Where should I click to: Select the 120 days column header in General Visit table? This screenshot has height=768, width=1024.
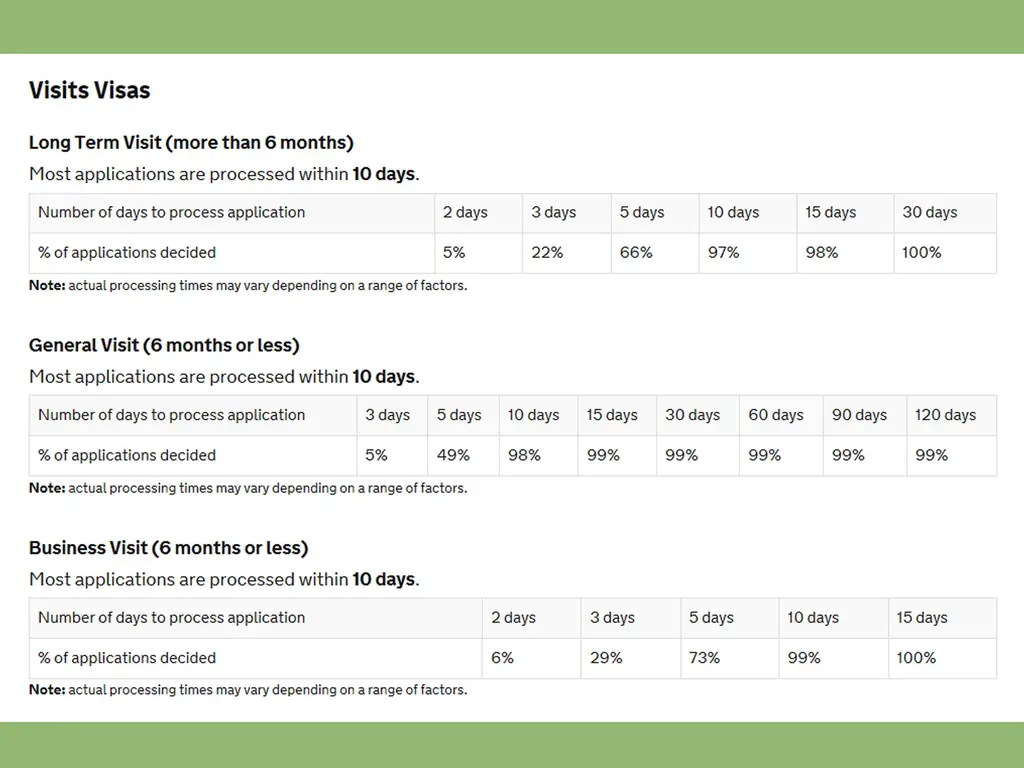pyautogui.click(x=945, y=415)
